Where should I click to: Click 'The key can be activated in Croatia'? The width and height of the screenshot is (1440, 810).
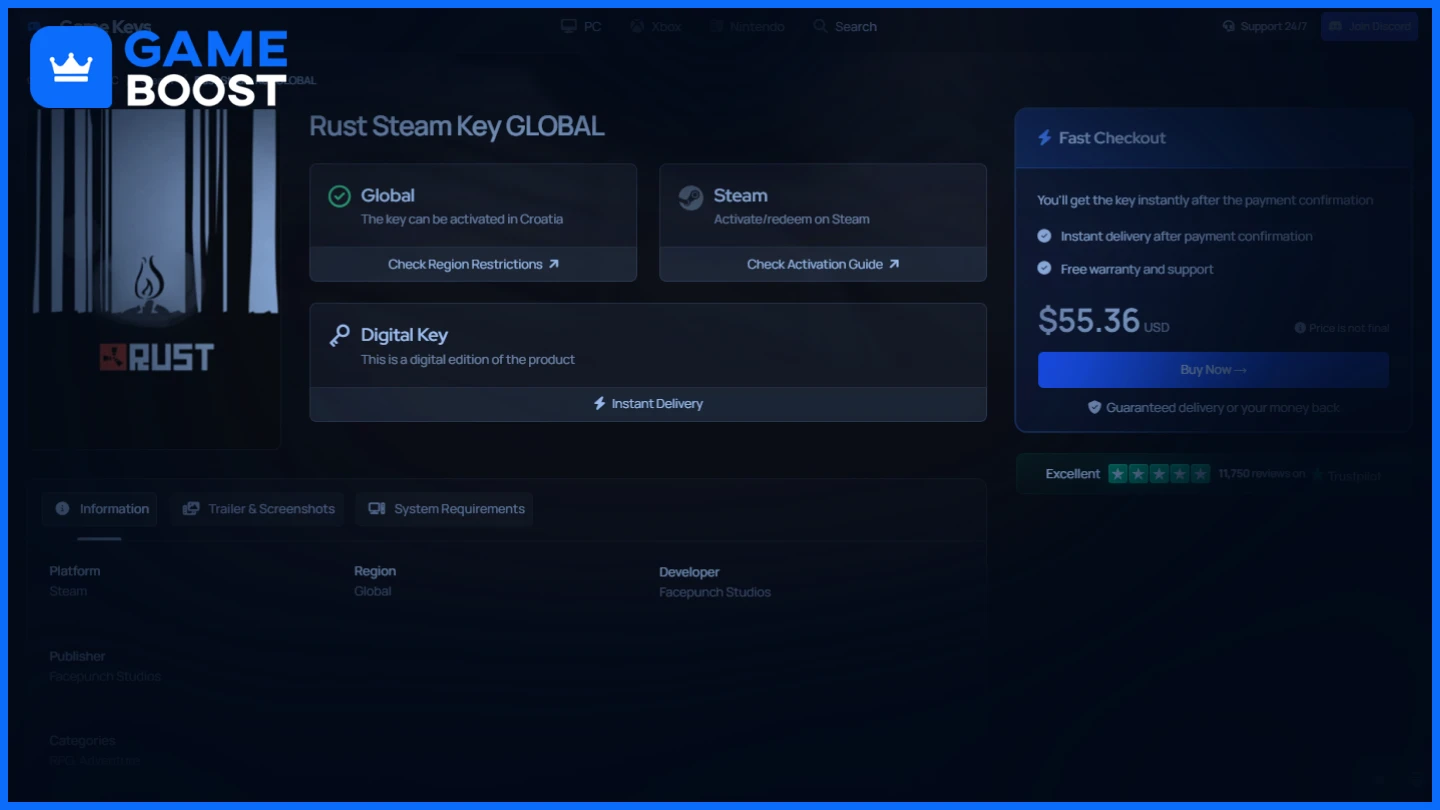click(462, 219)
